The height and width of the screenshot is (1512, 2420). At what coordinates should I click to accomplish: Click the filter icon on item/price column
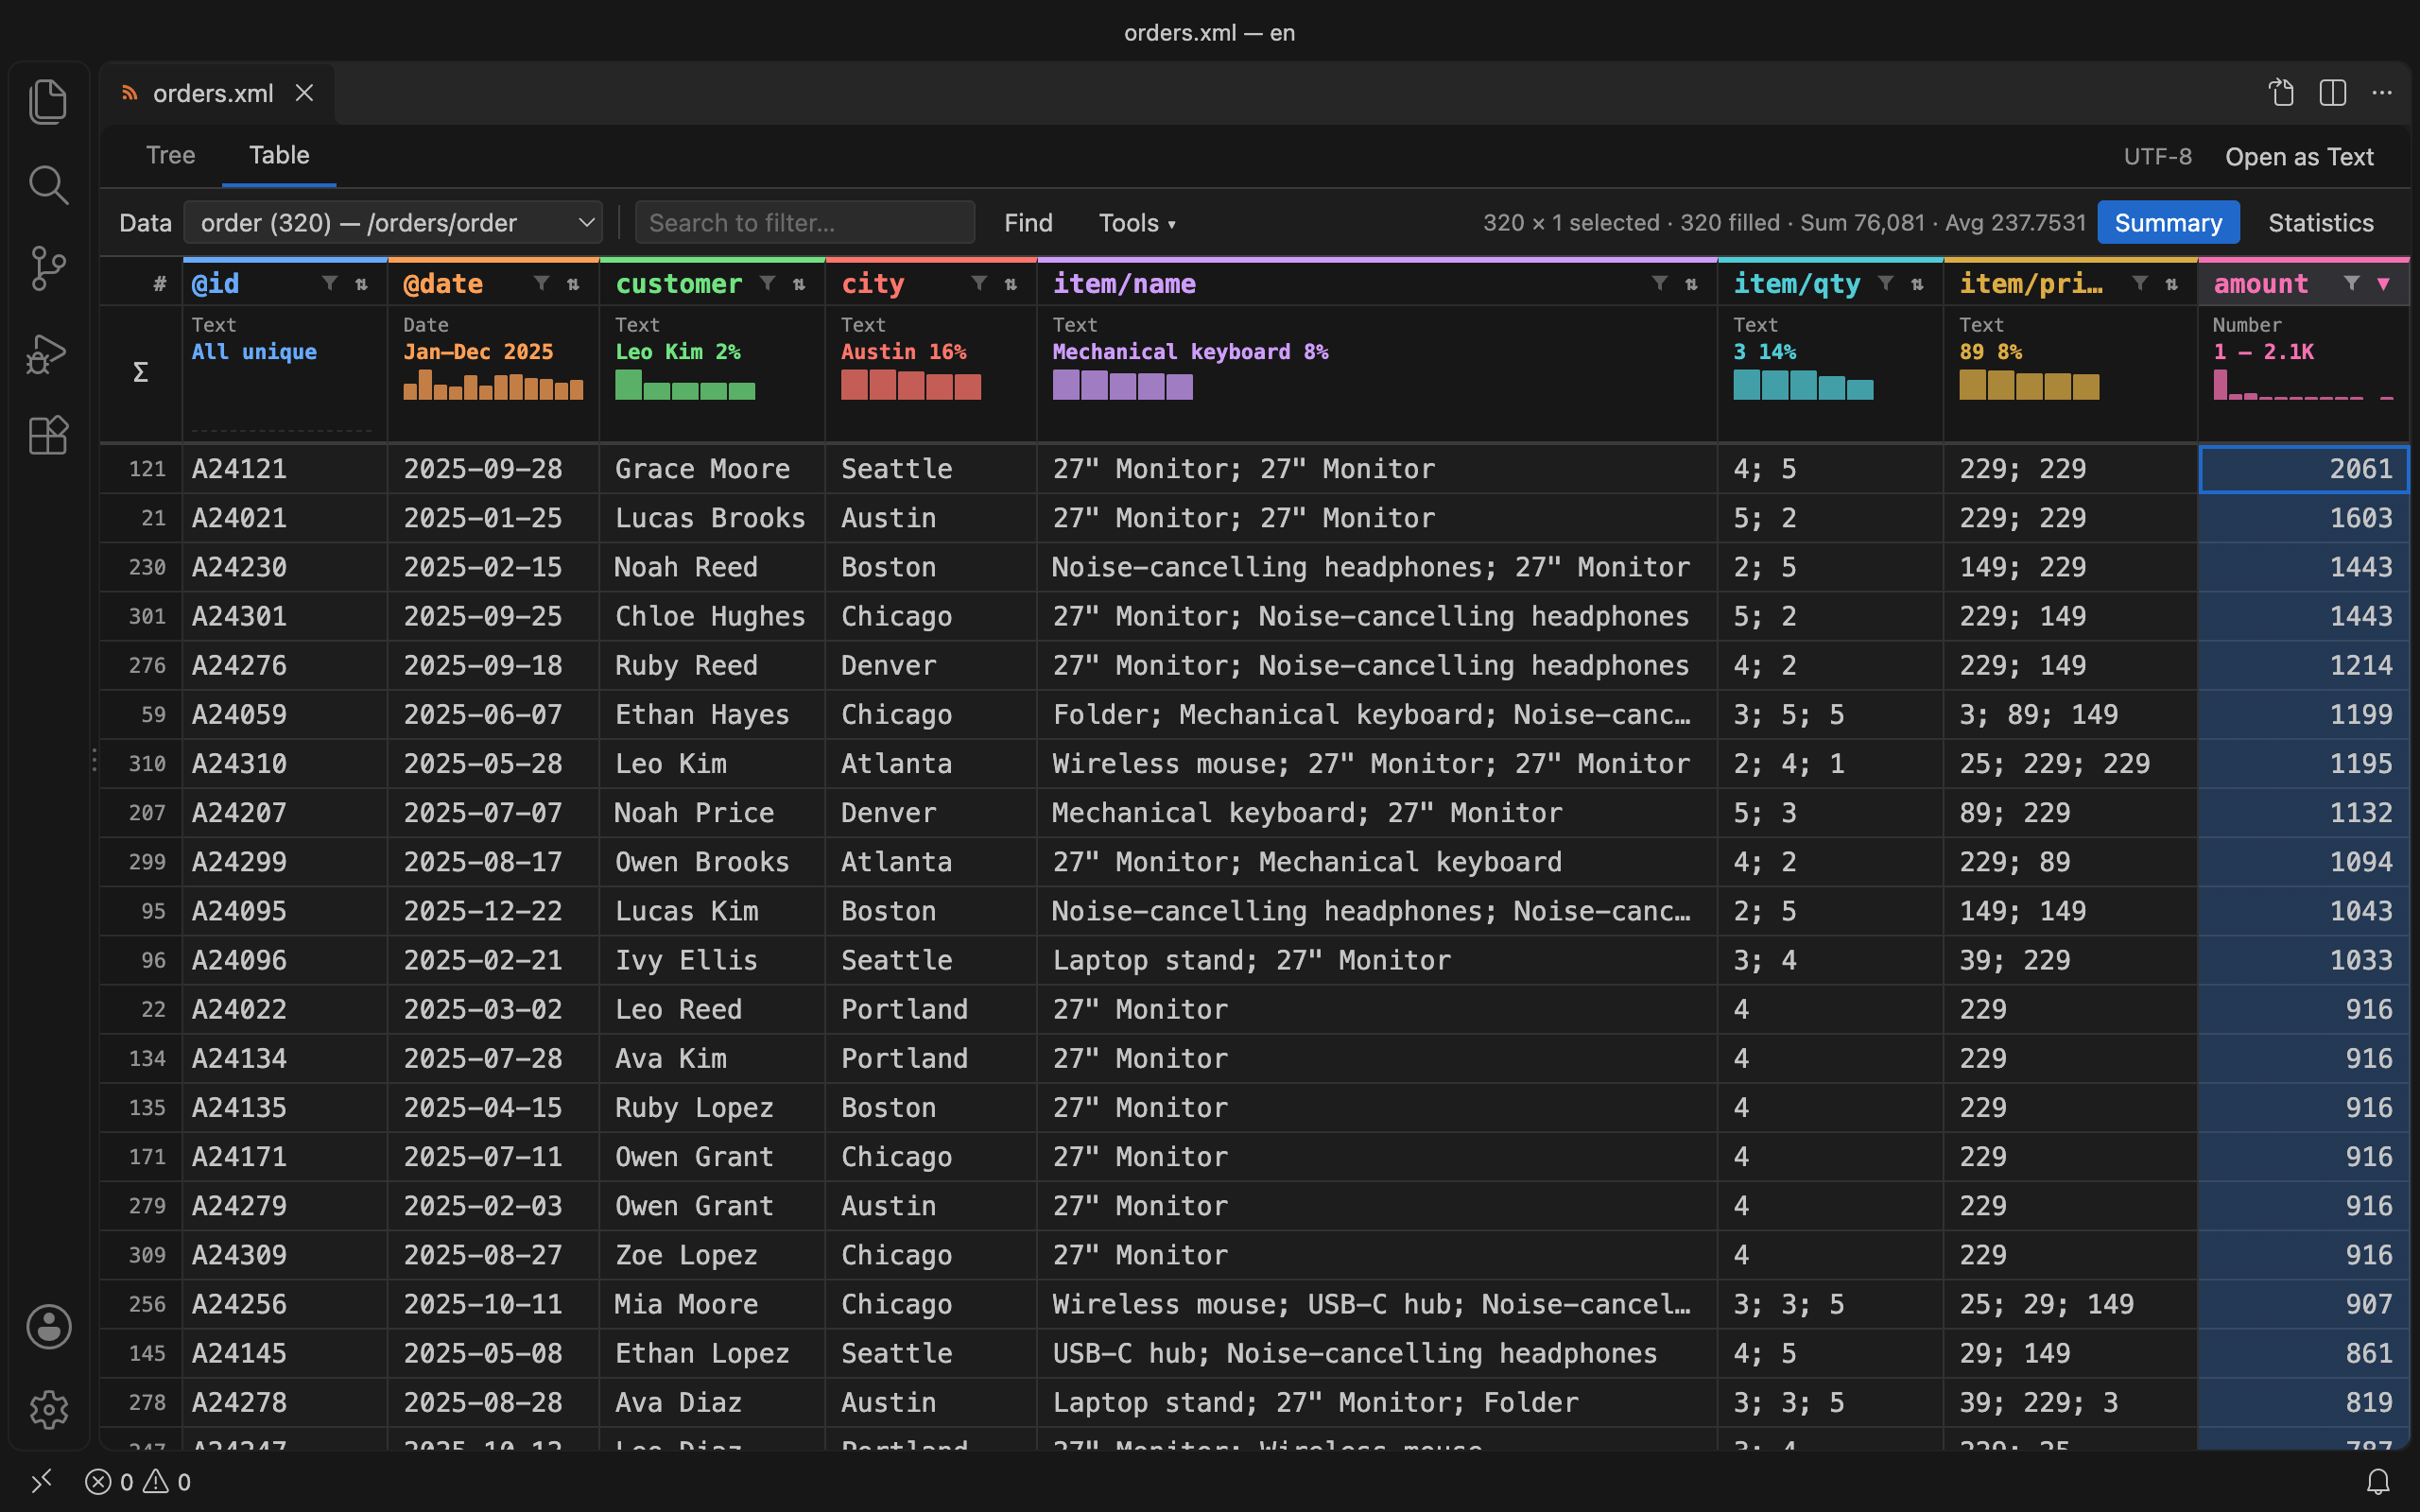point(2139,284)
